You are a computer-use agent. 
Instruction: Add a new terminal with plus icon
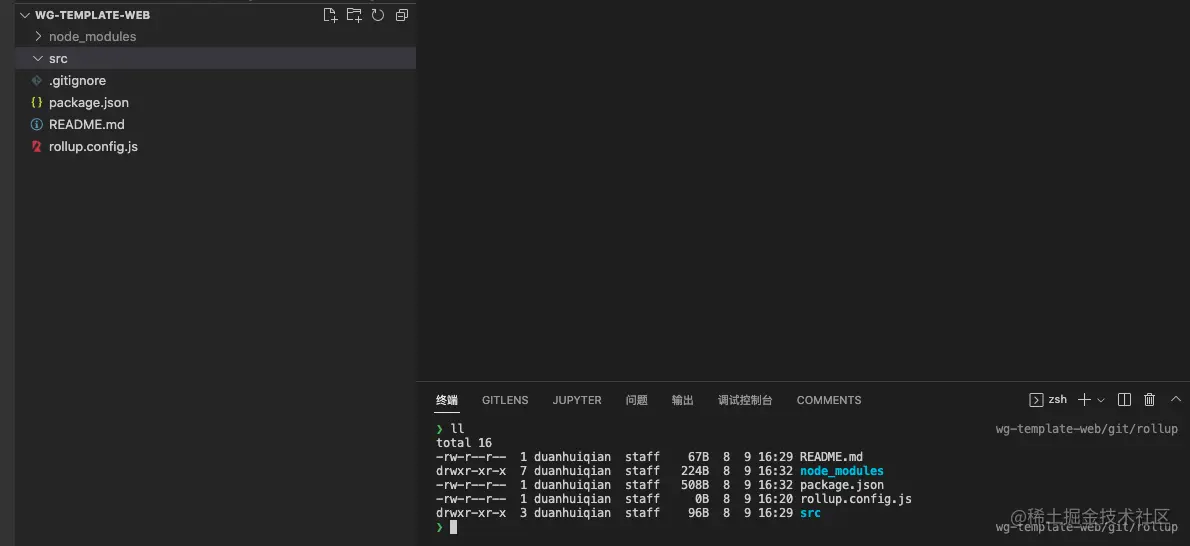(1085, 399)
